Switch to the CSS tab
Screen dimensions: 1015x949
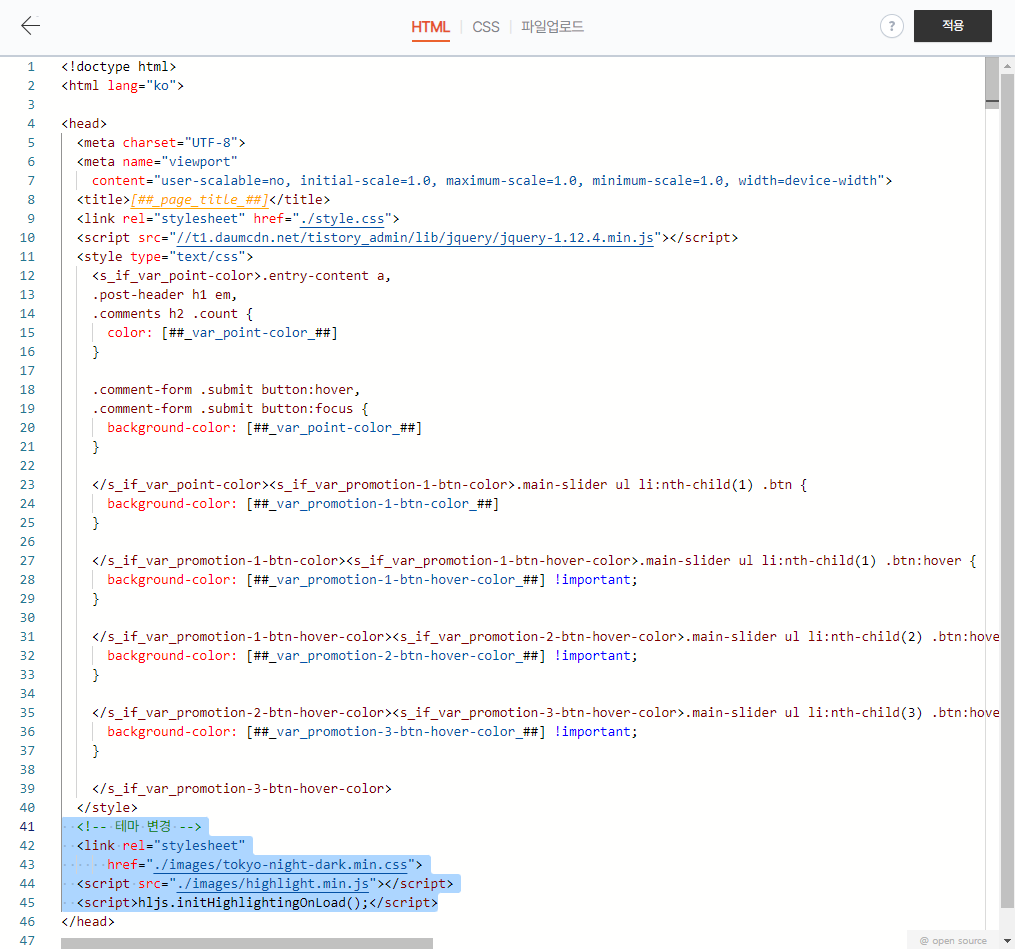pyautogui.click(x=485, y=27)
